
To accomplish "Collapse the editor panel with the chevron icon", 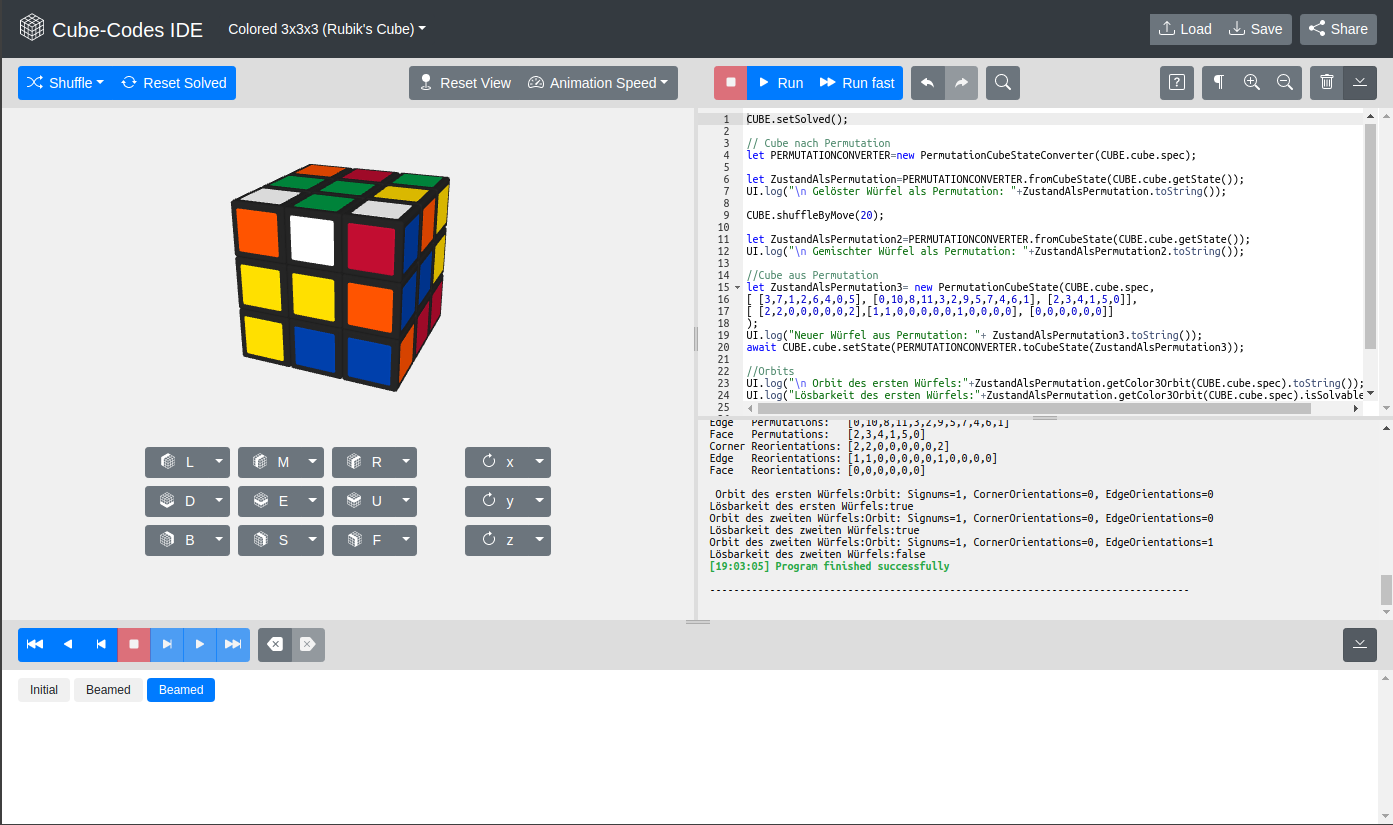I will pos(1359,83).
